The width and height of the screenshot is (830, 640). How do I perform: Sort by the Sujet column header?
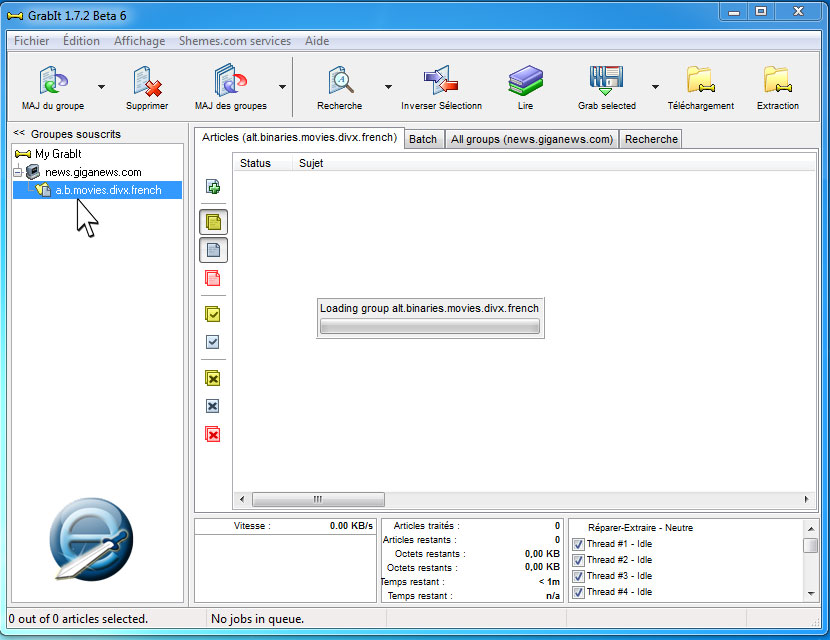click(554, 163)
